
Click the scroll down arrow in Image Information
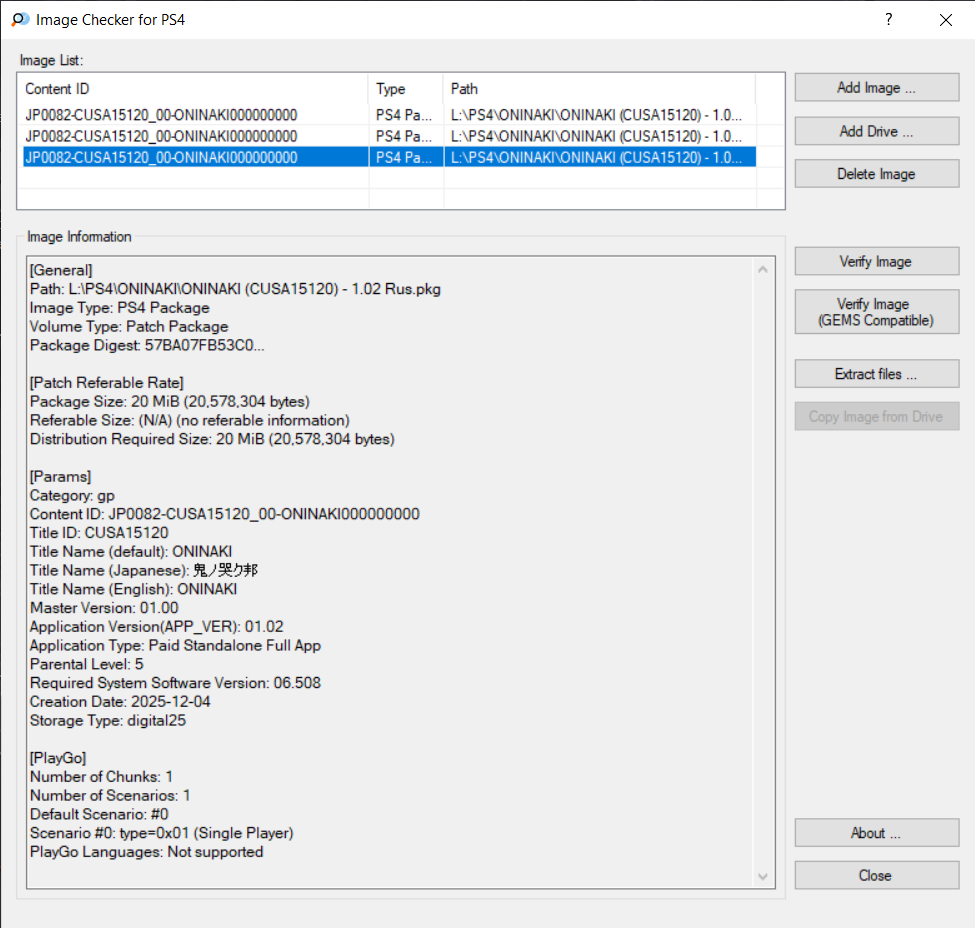coord(764,877)
